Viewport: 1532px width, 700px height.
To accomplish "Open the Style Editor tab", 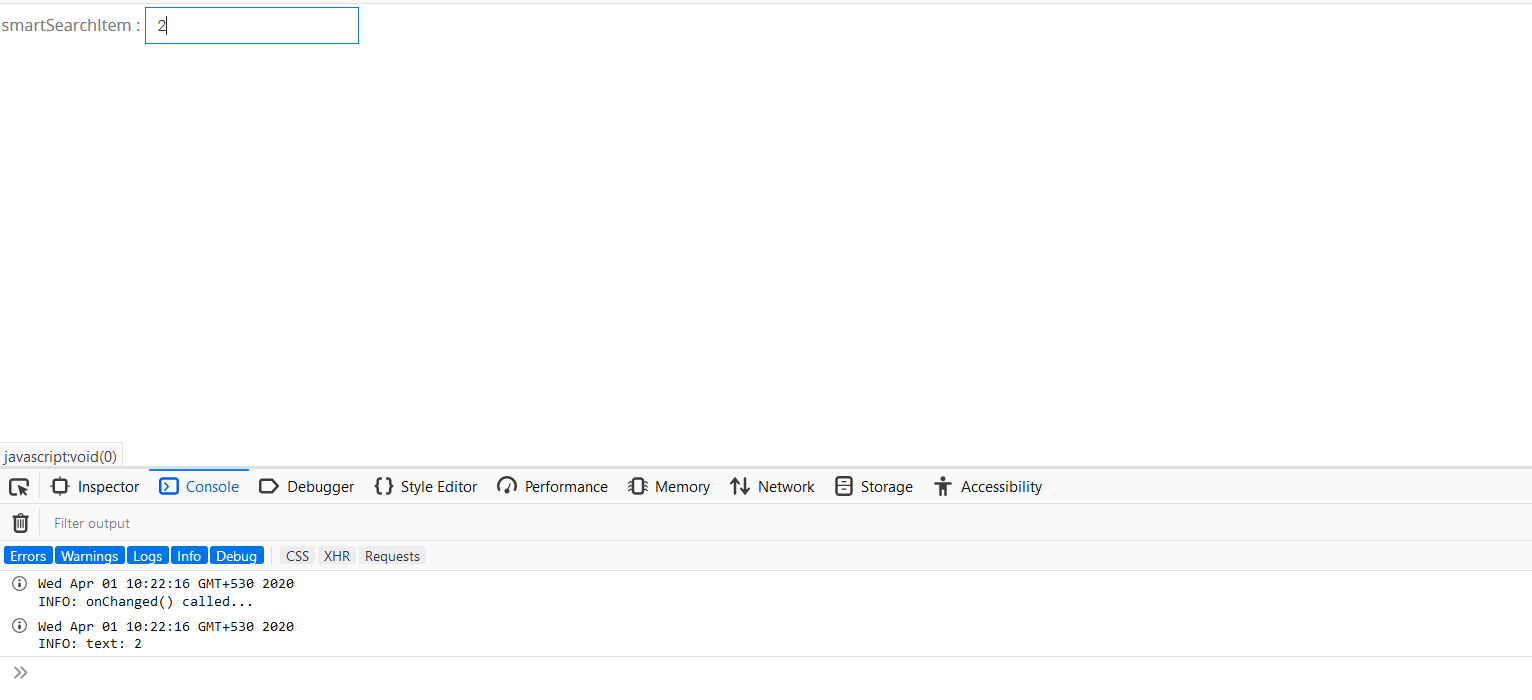I will (426, 487).
